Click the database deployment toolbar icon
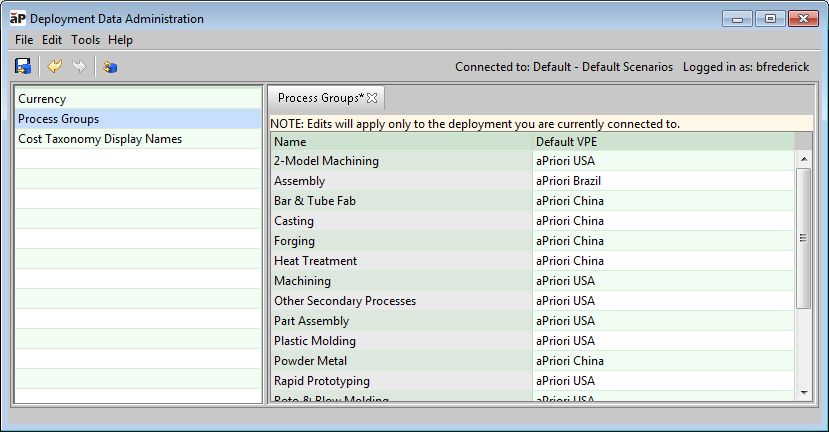The width and height of the screenshot is (829, 432). tap(110, 67)
